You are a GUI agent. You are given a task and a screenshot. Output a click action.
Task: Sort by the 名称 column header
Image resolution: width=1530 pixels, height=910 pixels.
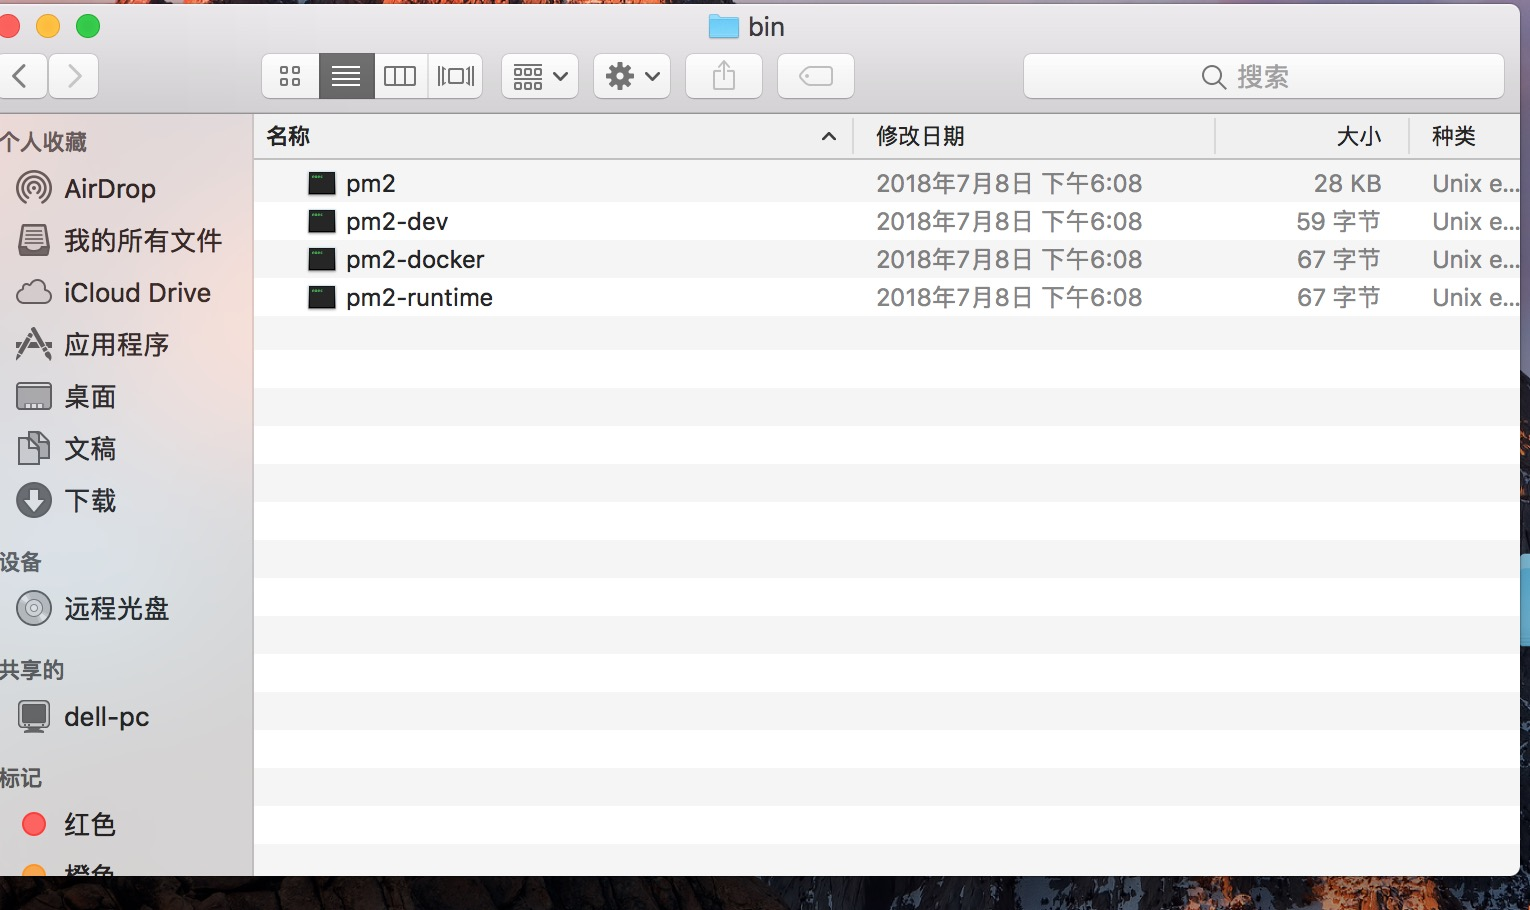pos(552,136)
